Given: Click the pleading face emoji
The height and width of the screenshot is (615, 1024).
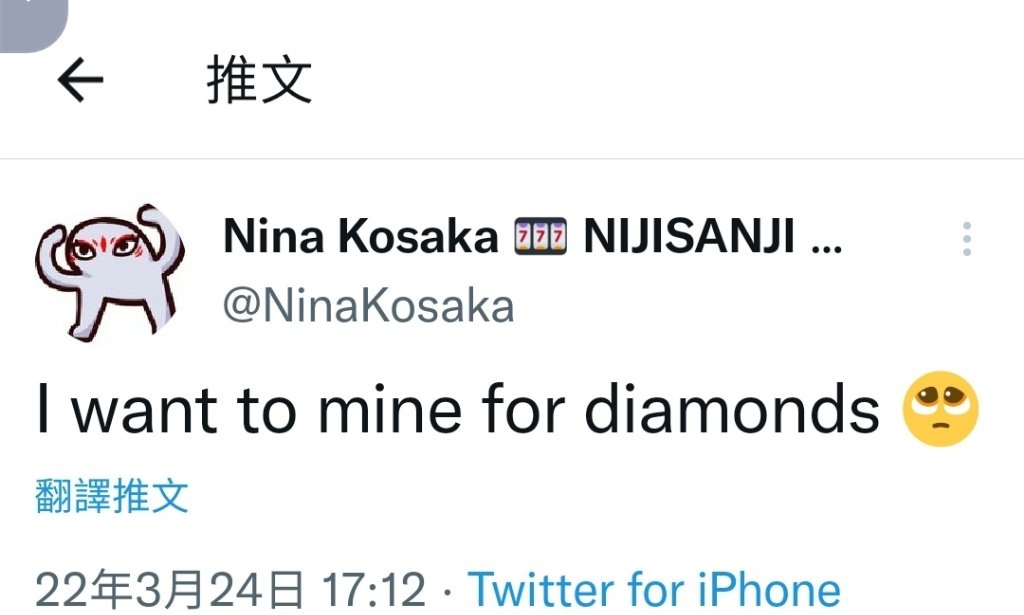Looking at the screenshot, I should 940,409.
